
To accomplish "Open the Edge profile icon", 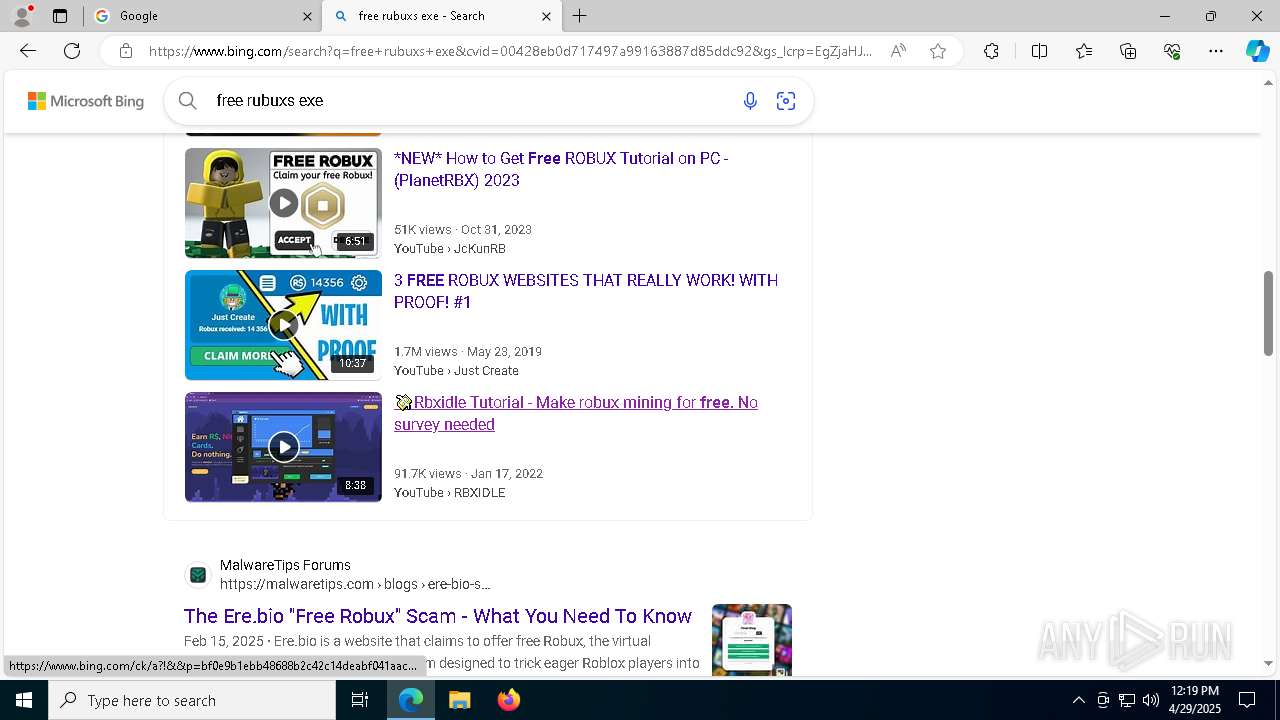I will point(22,16).
